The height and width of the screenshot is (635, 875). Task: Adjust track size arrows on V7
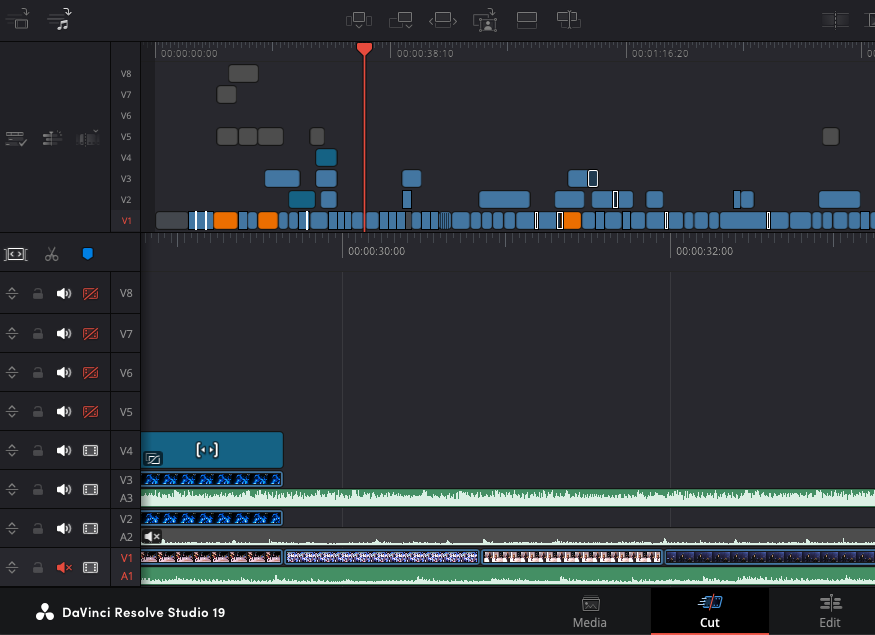[13, 333]
